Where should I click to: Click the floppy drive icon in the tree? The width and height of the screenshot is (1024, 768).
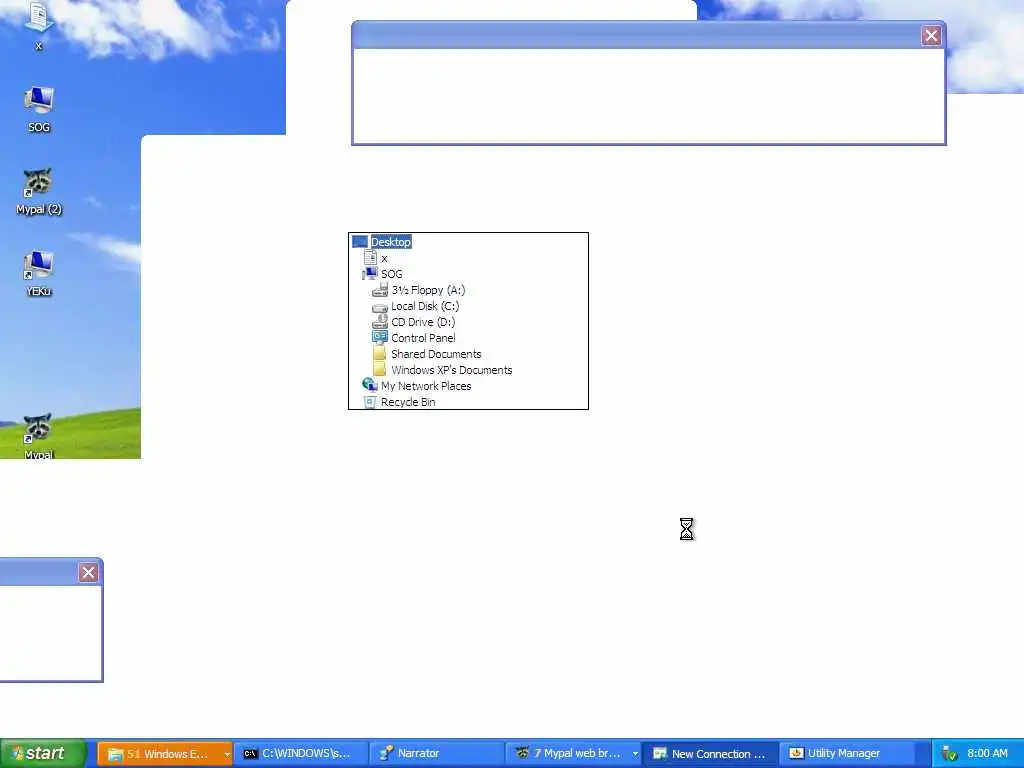[379, 290]
